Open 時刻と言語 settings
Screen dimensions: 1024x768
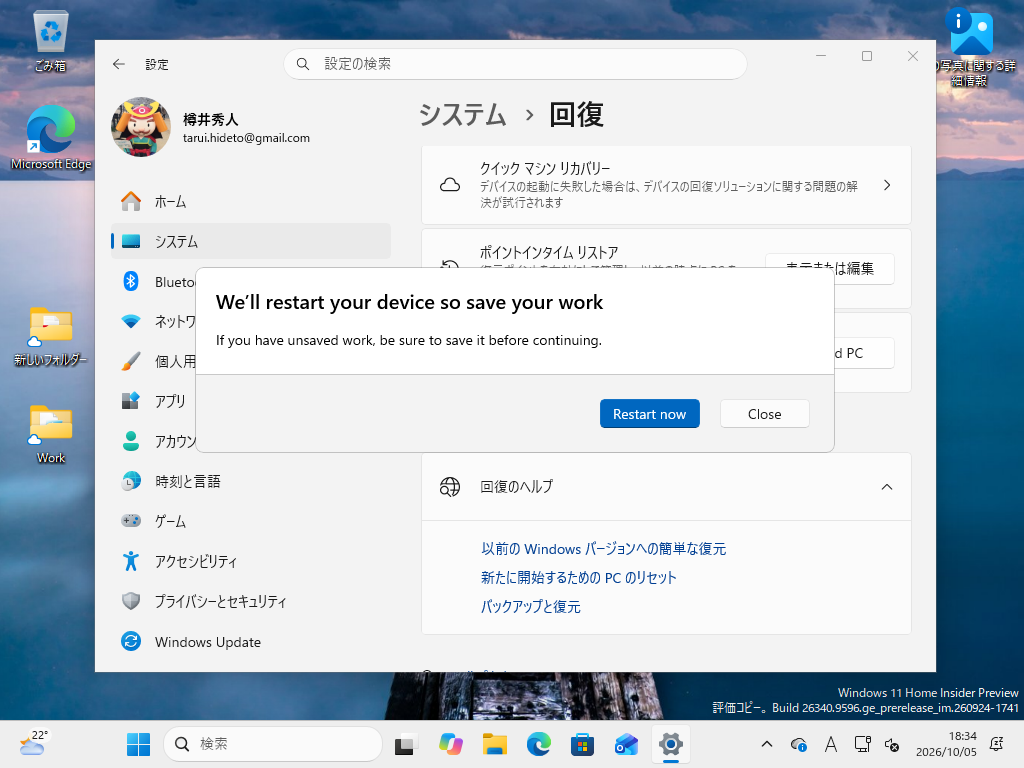(251, 481)
